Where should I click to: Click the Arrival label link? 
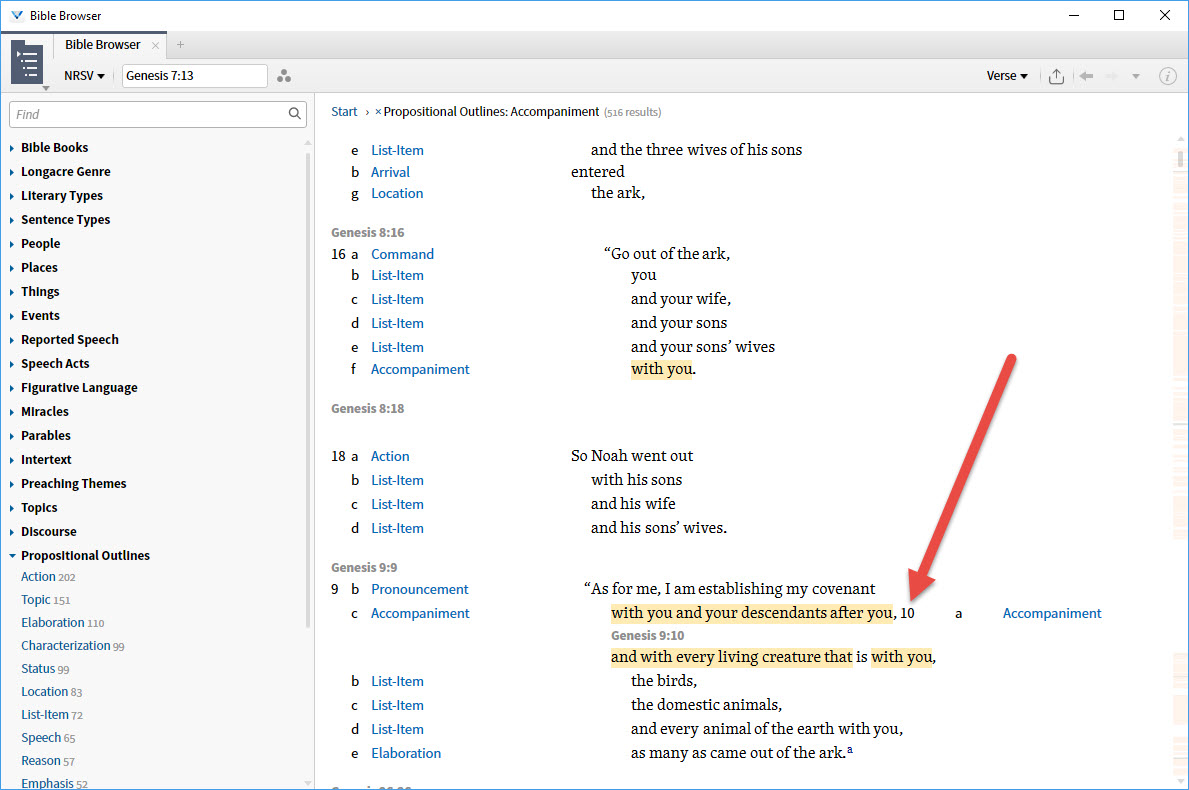coord(390,172)
